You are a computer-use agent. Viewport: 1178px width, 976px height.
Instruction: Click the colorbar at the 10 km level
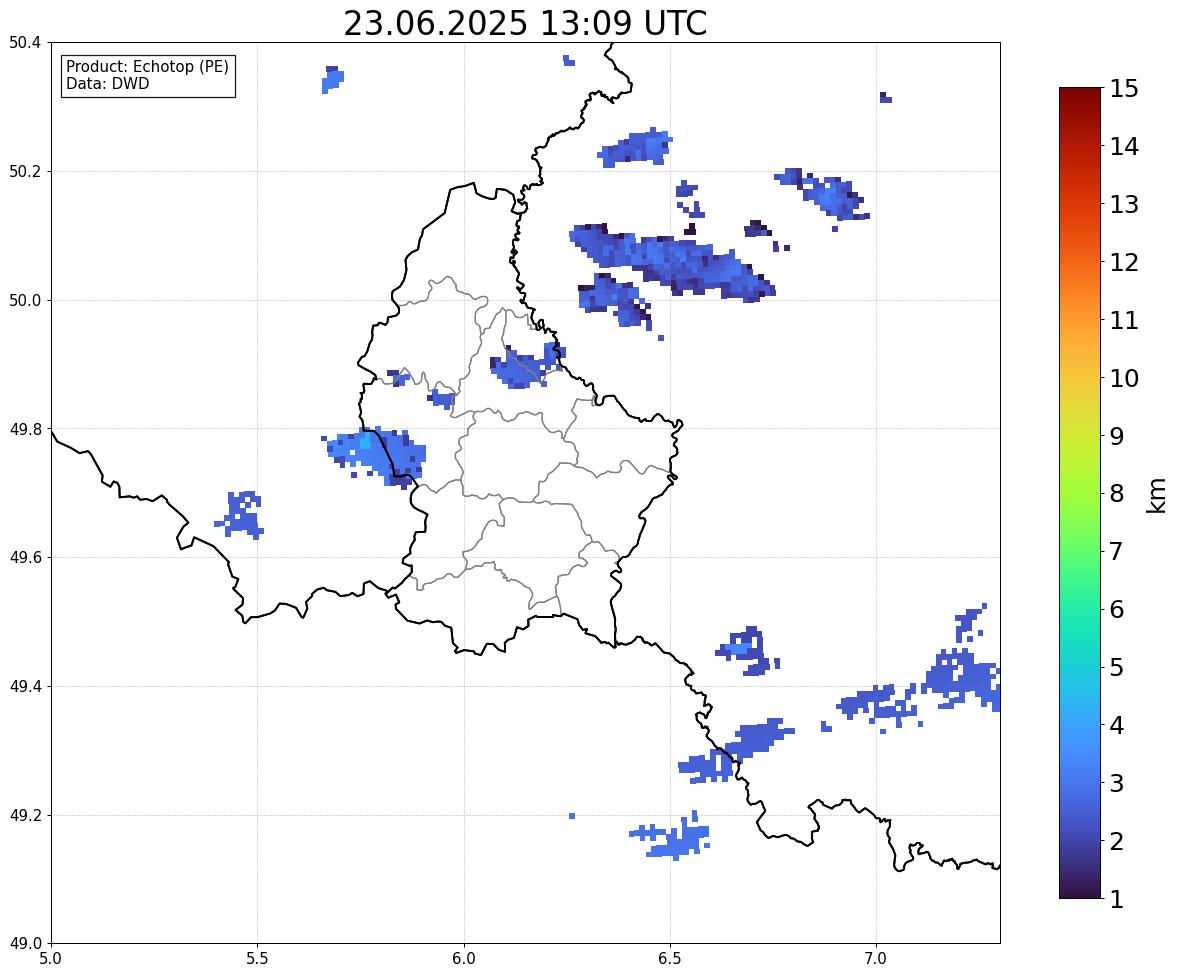click(x=1080, y=378)
